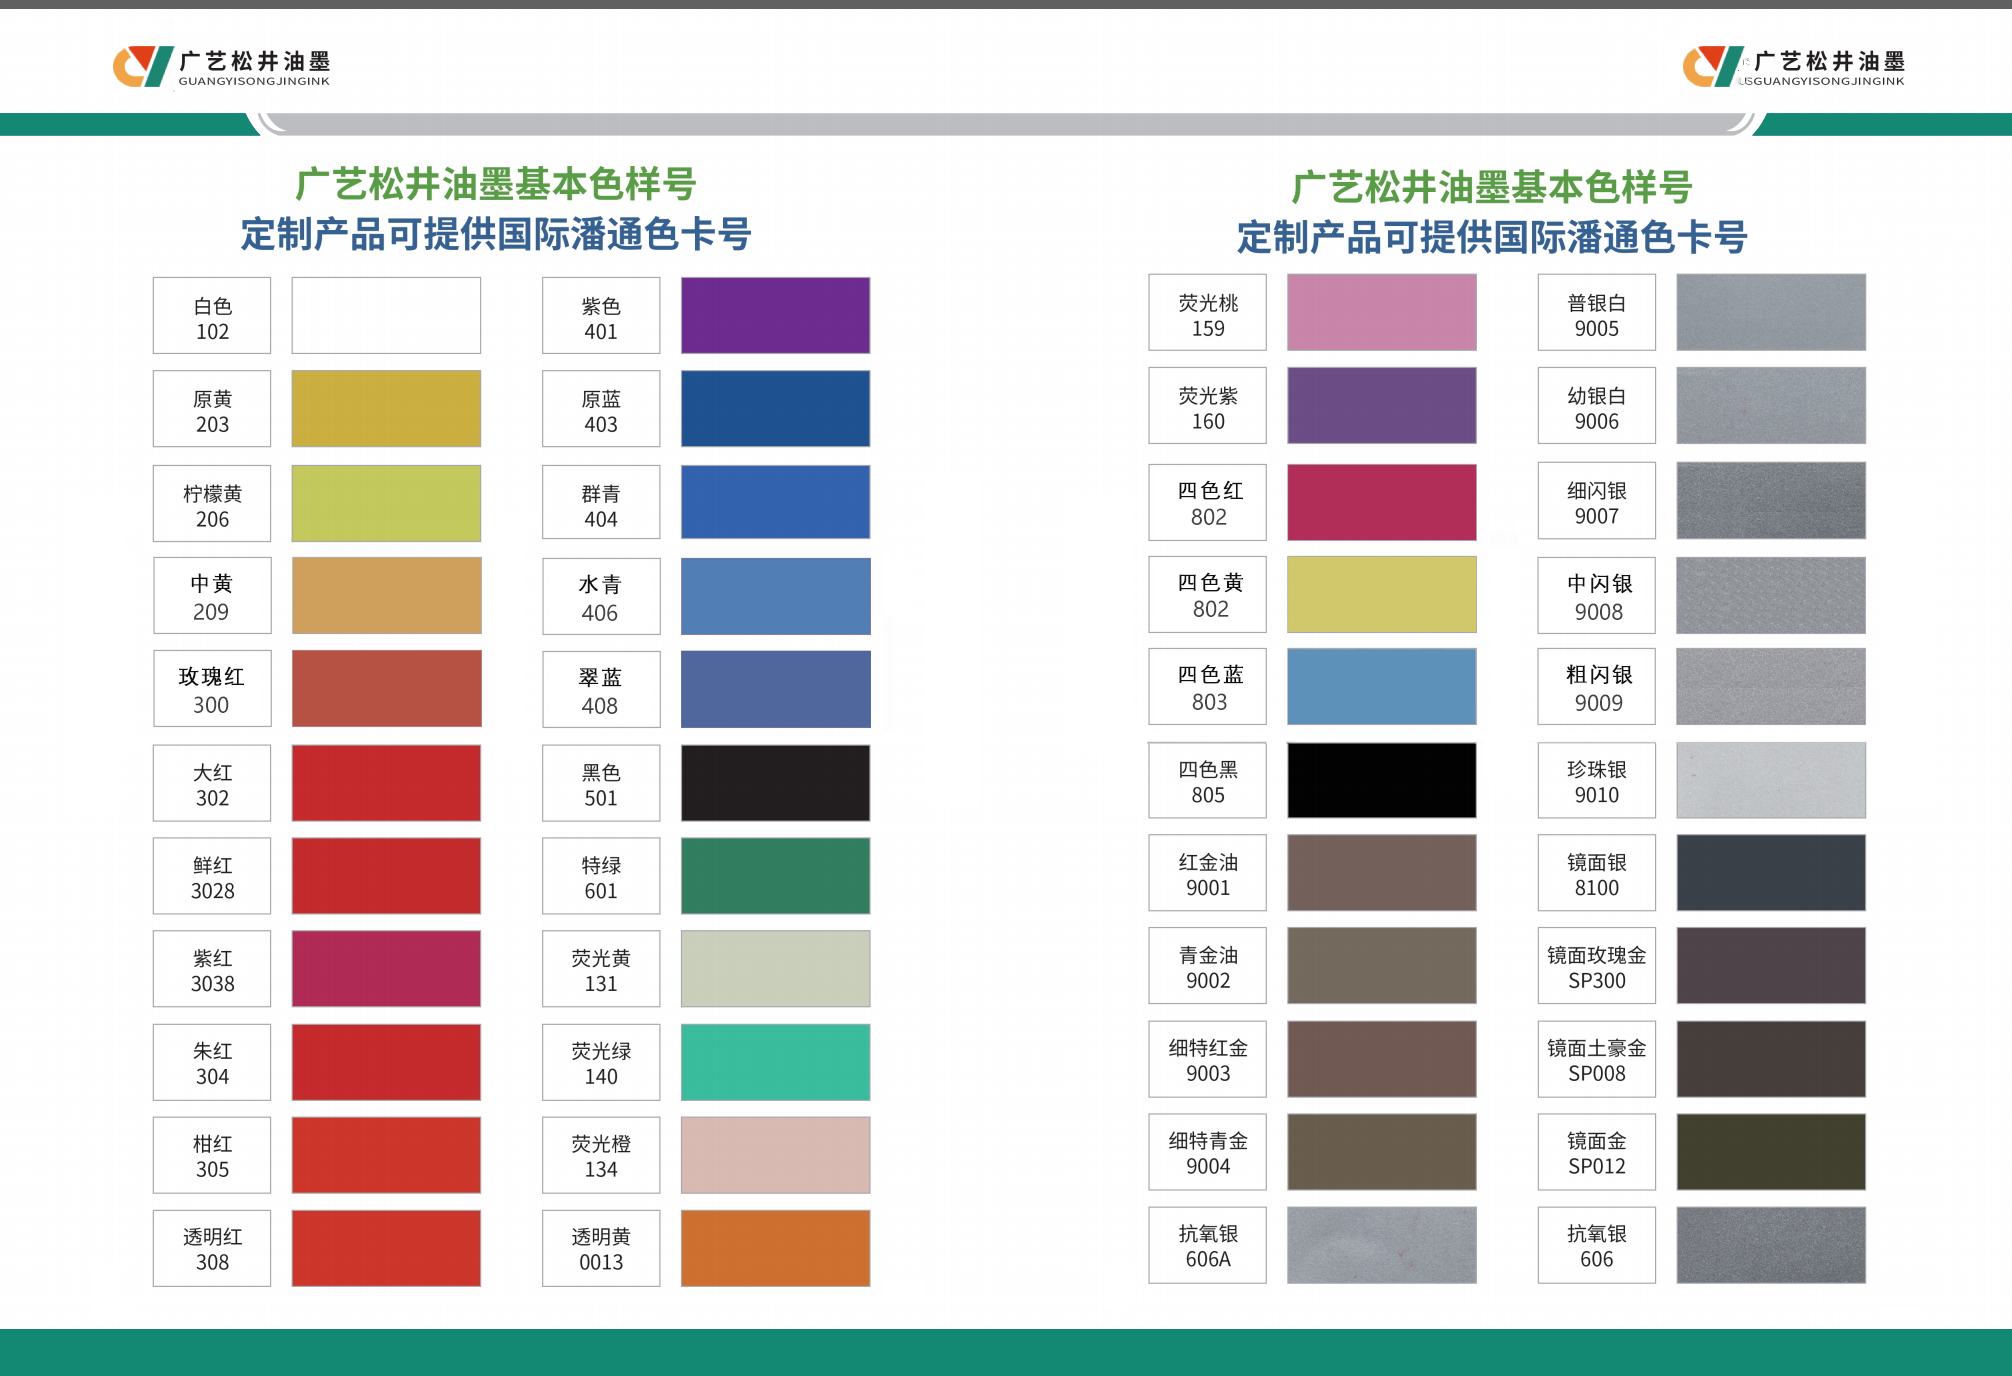Pick the lemon yellow 206 swatch
Image resolution: width=2012 pixels, height=1376 pixels.
(x=386, y=503)
